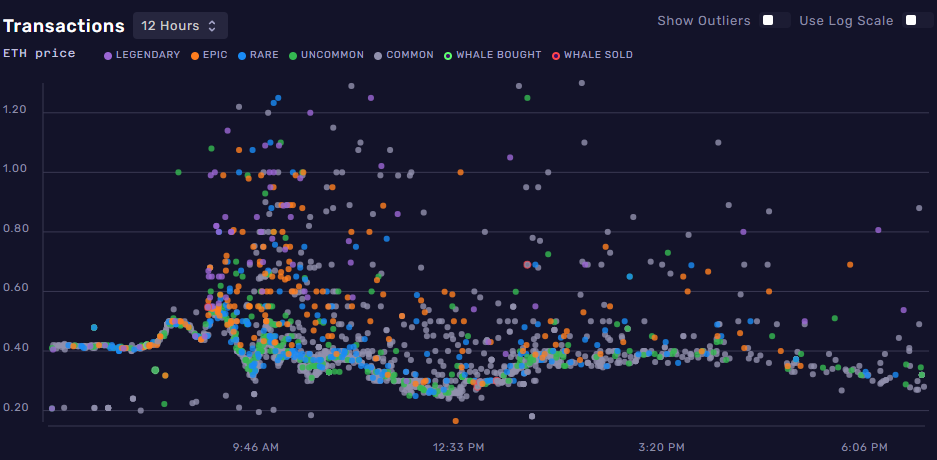Click the 9:46 AM time axis label
The width and height of the screenshot is (937, 460).
coord(255,446)
